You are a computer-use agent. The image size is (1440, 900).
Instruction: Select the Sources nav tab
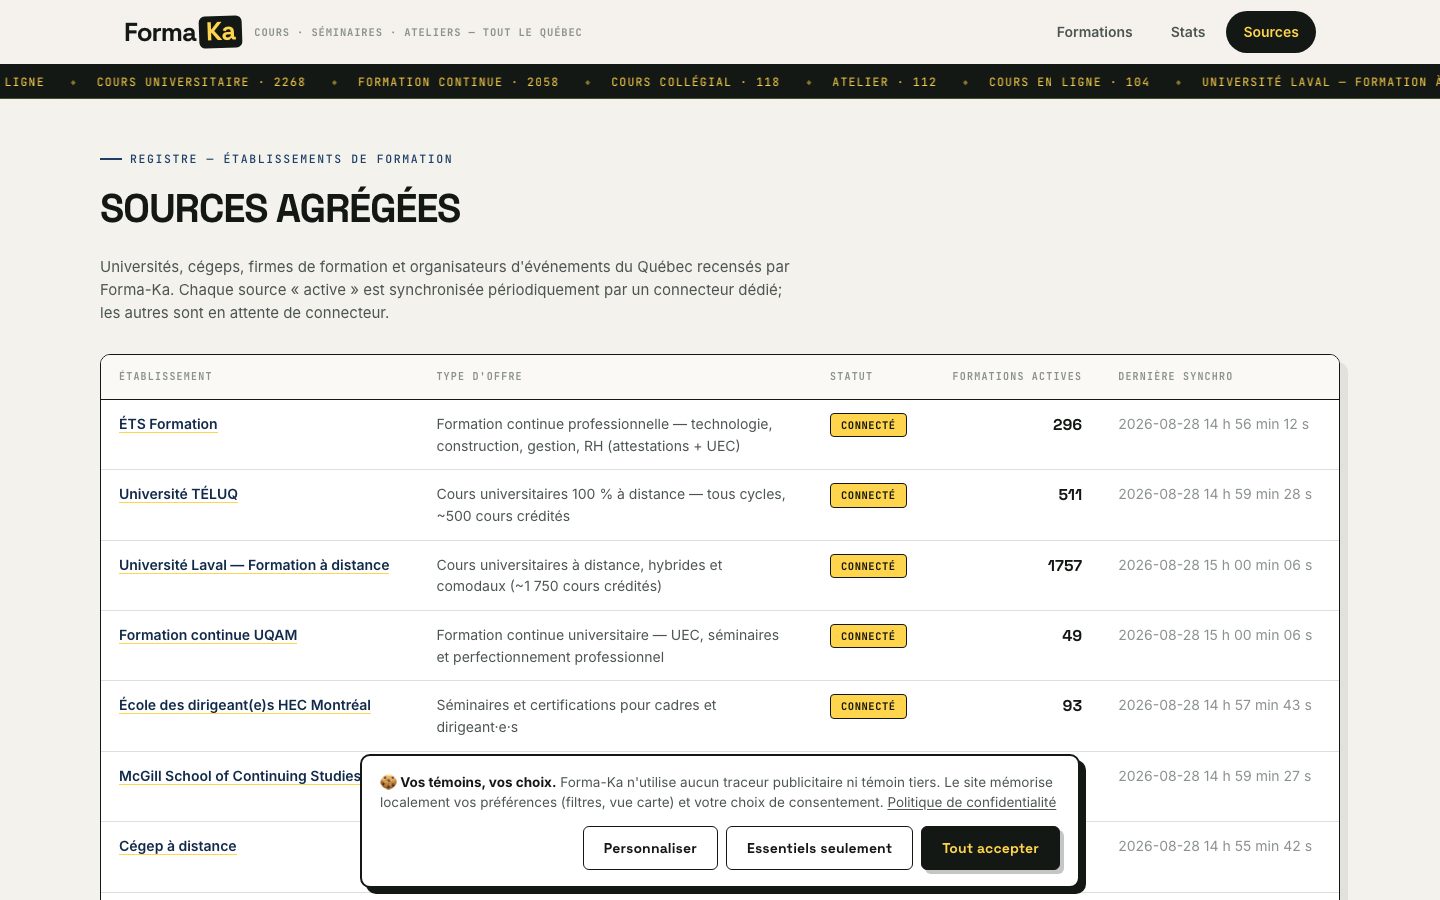pyautogui.click(x=1271, y=32)
